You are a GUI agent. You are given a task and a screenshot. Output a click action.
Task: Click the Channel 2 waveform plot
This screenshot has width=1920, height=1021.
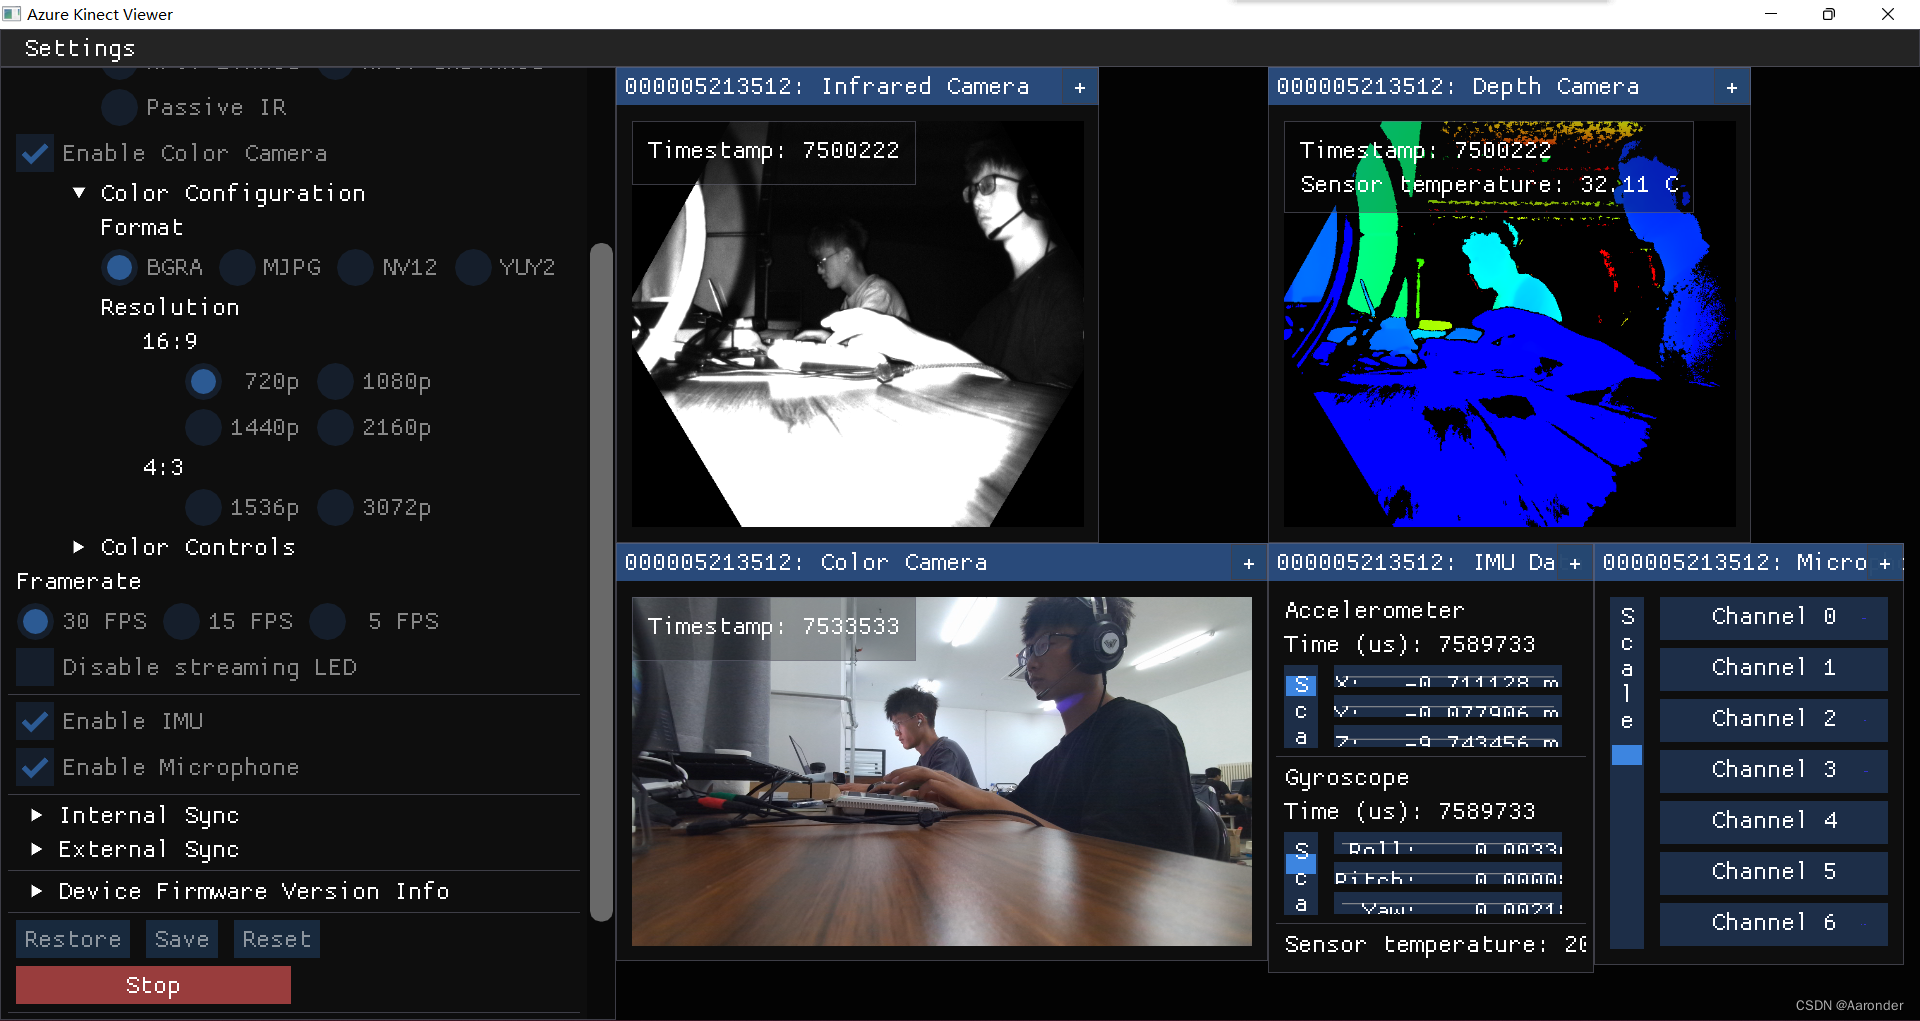pos(1774,720)
